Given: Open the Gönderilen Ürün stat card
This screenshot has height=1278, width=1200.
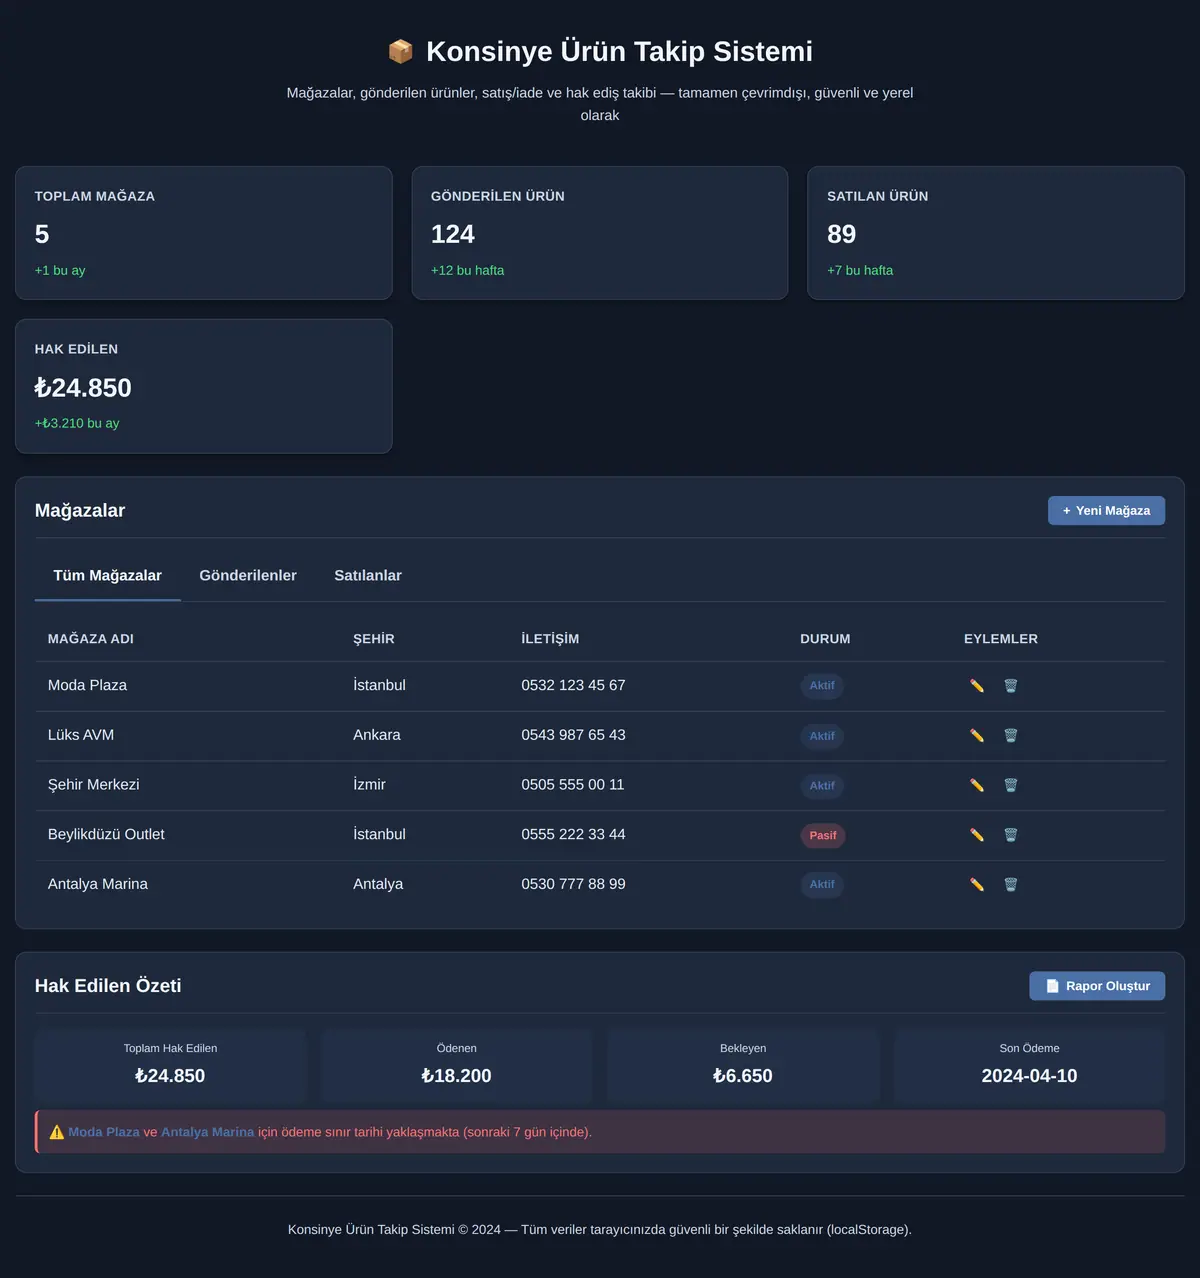Looking at the screenshot, I should pos(600,233).
